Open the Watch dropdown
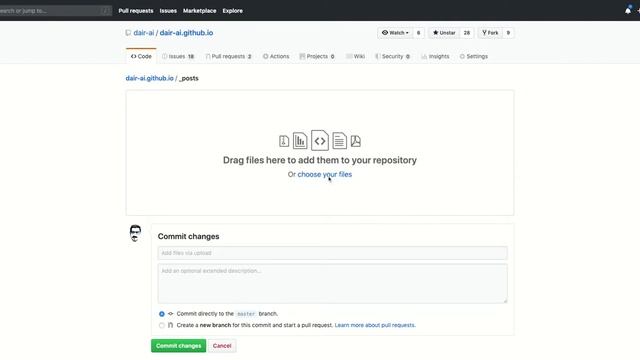The image size is (640, 360). [x=395, y=33]
